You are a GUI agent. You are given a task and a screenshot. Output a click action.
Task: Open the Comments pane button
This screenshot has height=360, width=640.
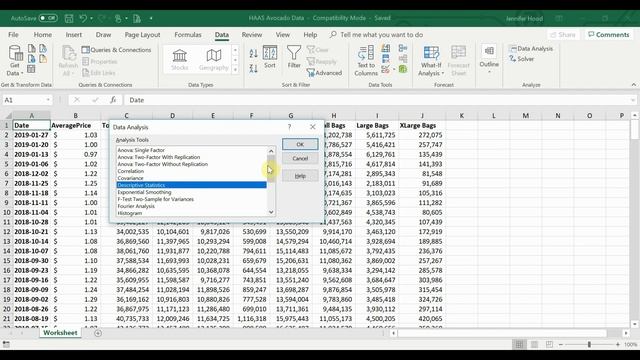pyautogui.click(x=609, y=35)
